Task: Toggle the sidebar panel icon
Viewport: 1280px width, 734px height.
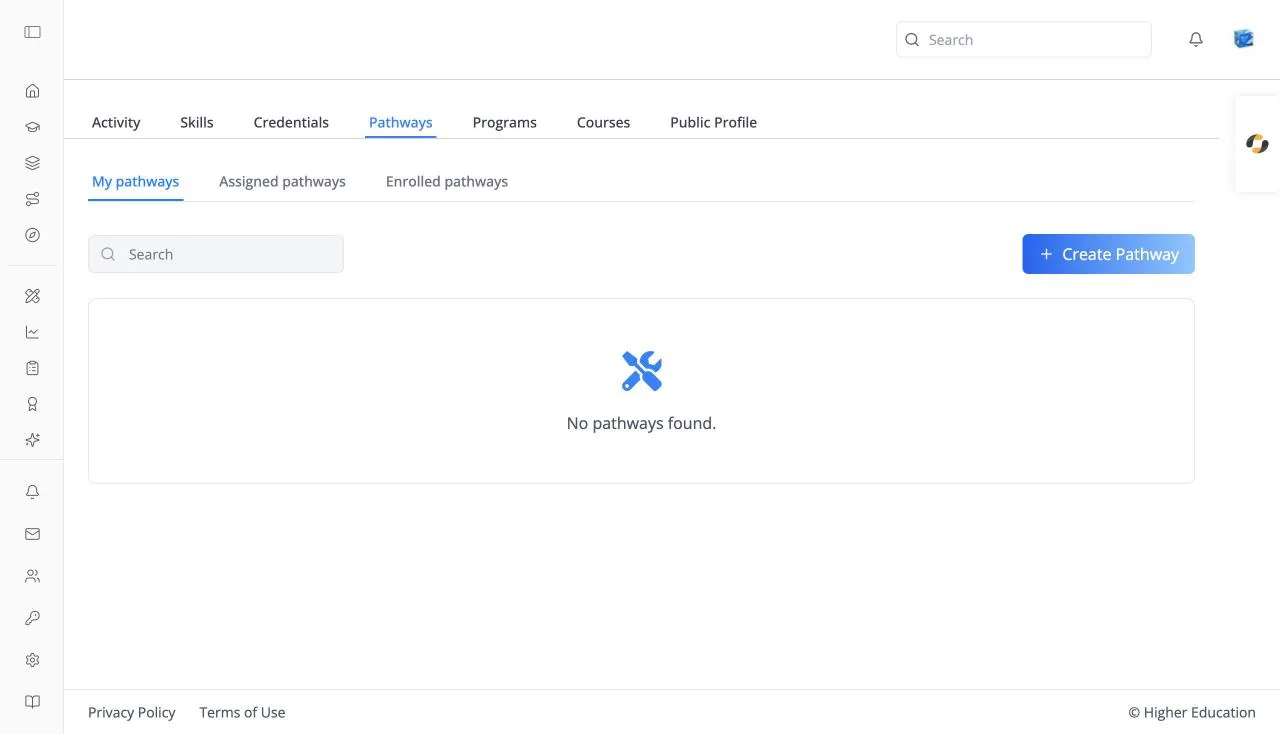Action: (32, 32)
